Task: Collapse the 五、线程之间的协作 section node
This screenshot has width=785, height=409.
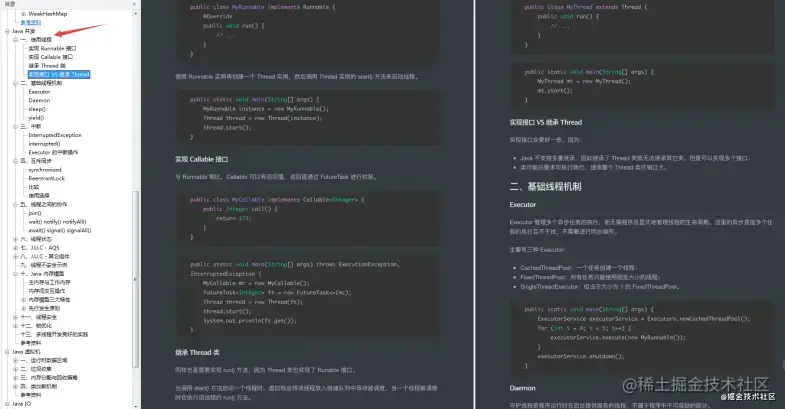Action: click(x=16, y=205)
